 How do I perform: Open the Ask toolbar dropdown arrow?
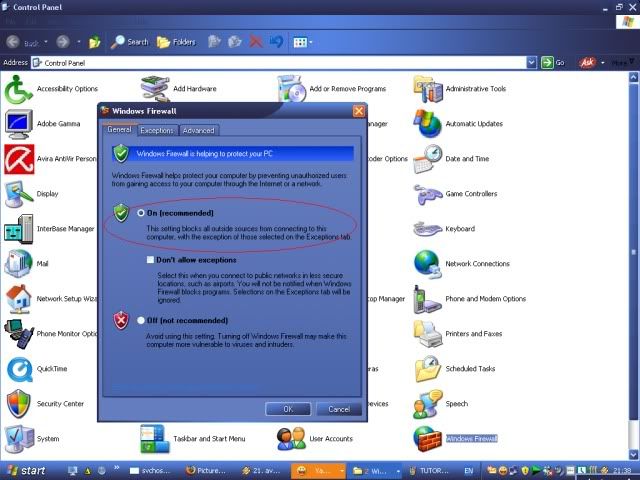[x=602, y=63]
